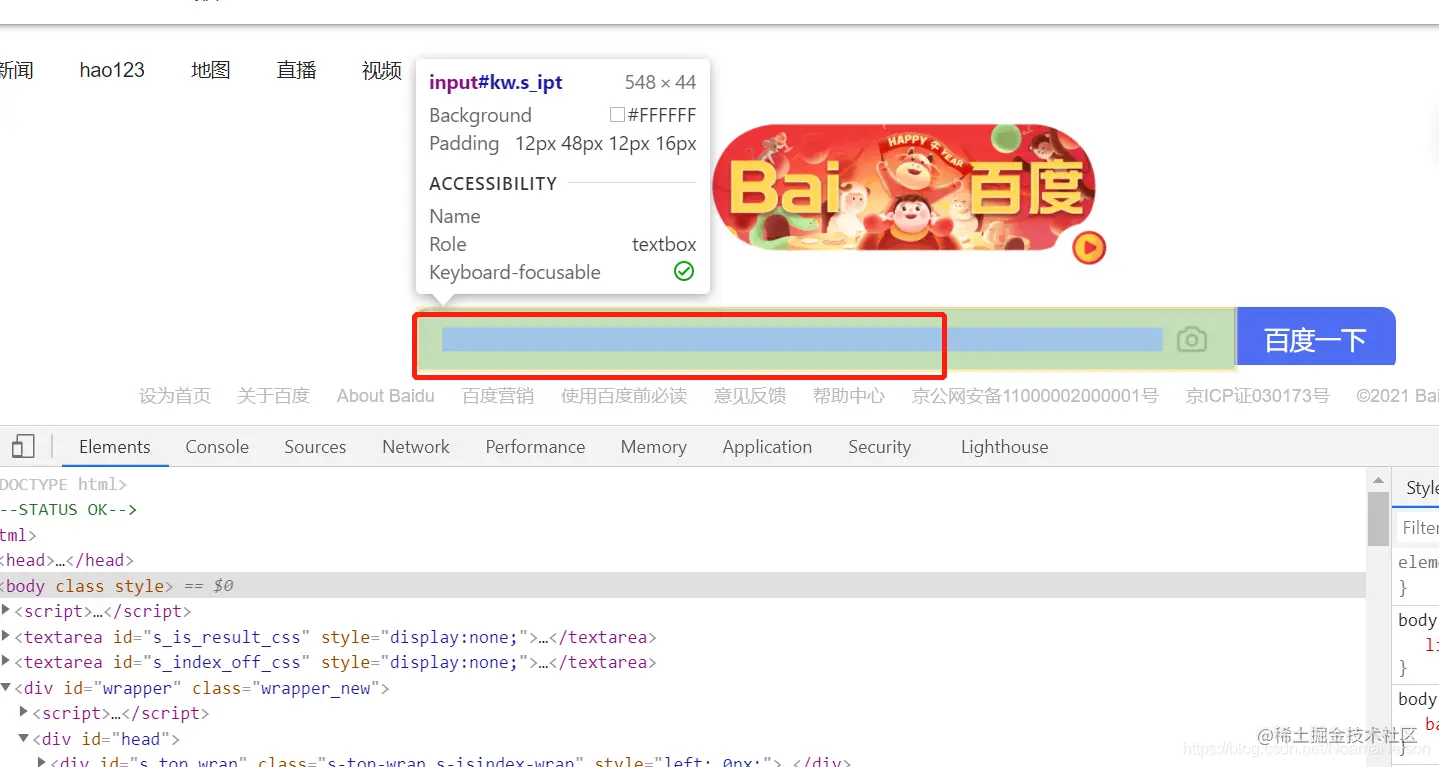Click the 京公网安备11000002000001号 link

click(x=1035, y=396)
